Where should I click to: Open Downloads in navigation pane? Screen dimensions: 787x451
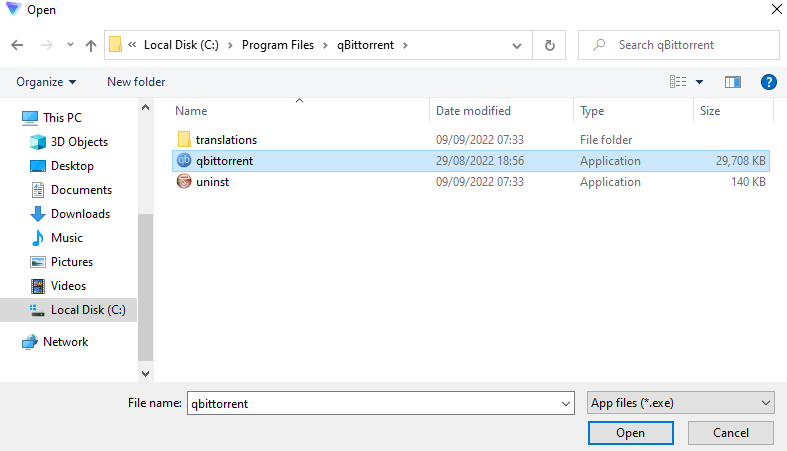coord(80,214)
